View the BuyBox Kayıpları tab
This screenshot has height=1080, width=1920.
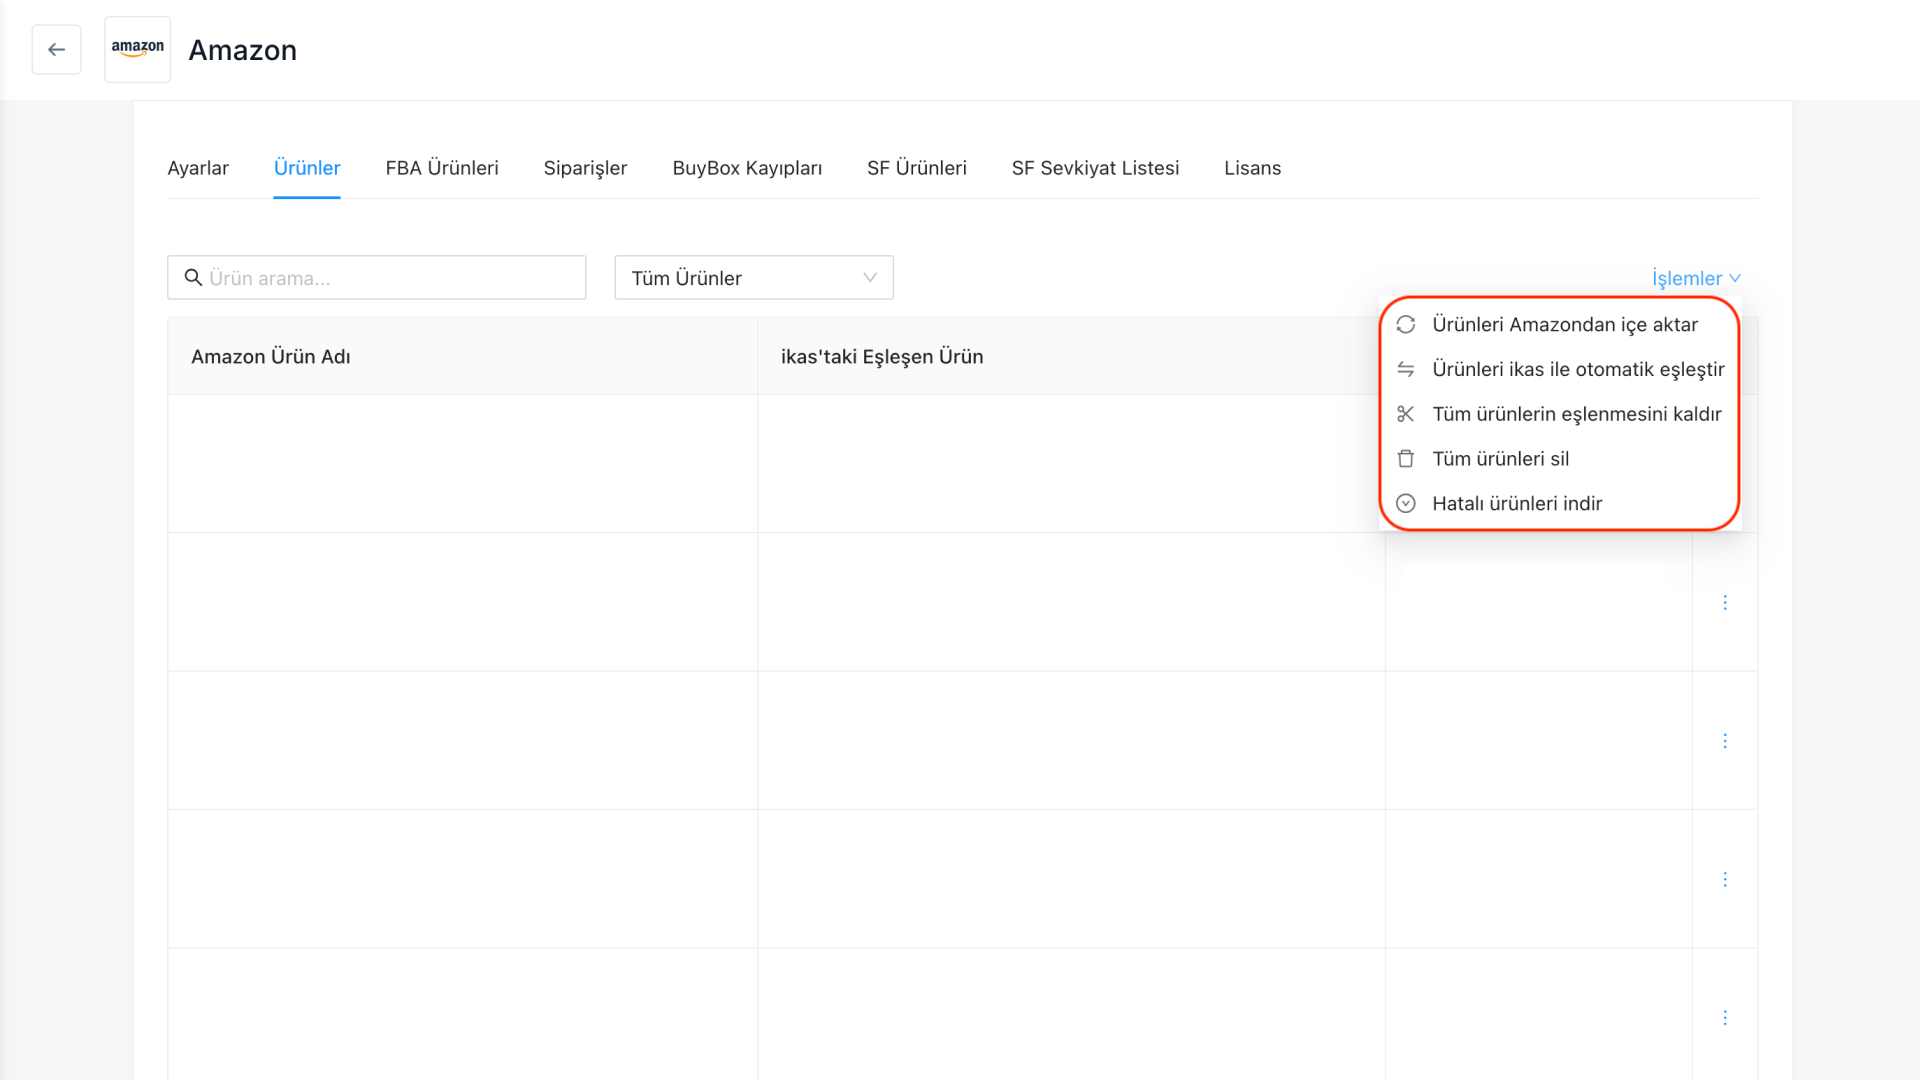coord(747,168)
